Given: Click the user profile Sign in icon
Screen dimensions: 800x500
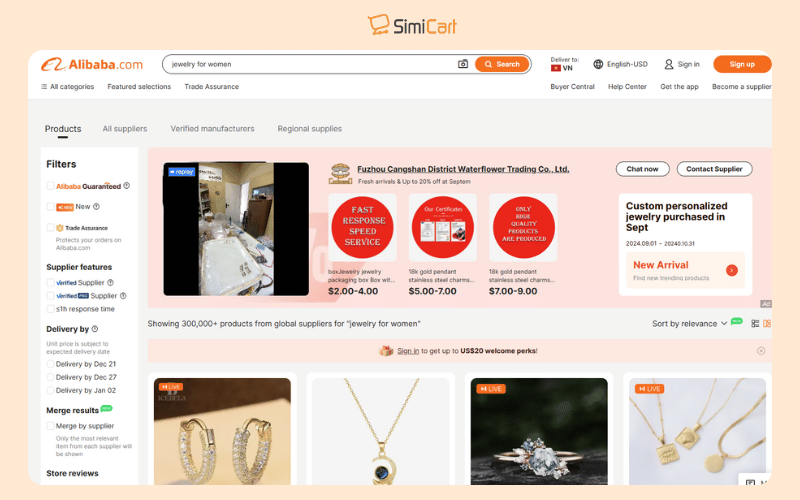Looking at the screenshot, I should tap(668, 64).
